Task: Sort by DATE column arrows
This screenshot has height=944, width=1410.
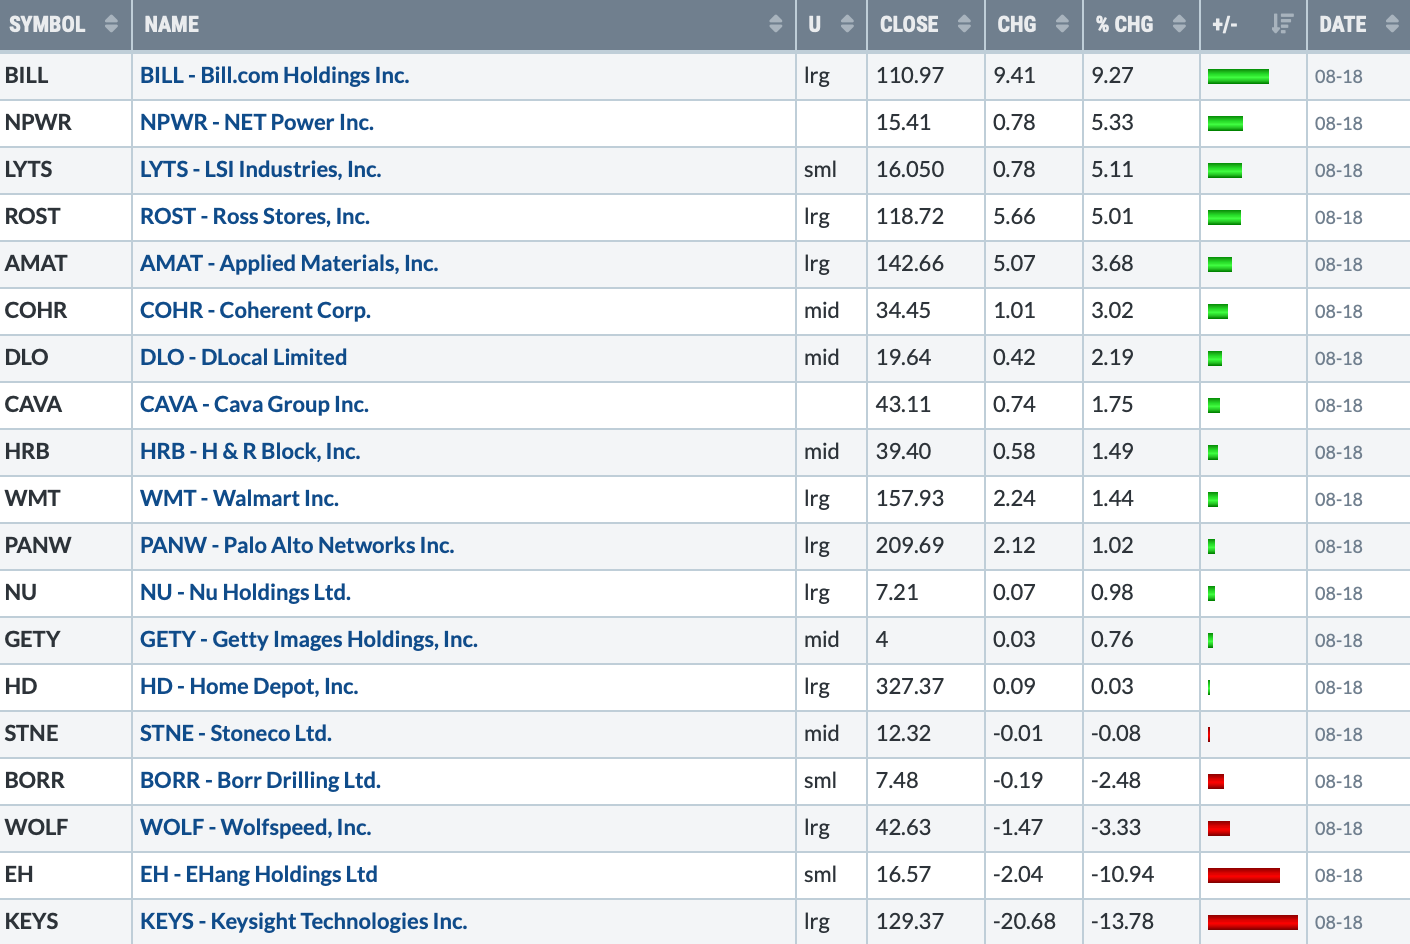Action: 1392,24
